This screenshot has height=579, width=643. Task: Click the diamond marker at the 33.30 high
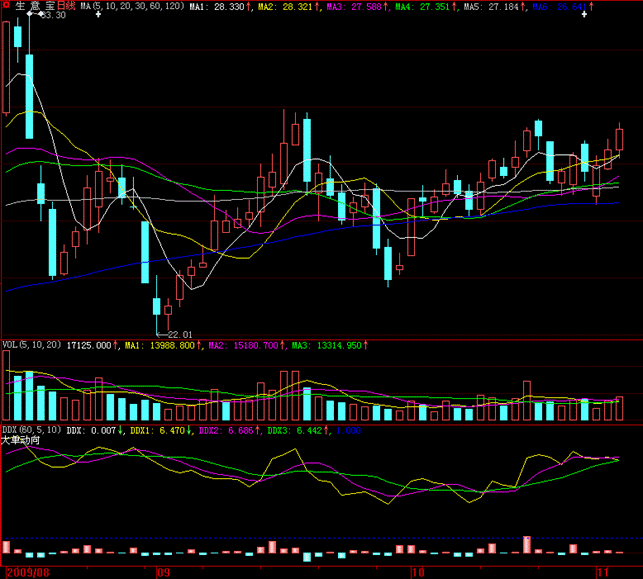click(x=30, y=15)
